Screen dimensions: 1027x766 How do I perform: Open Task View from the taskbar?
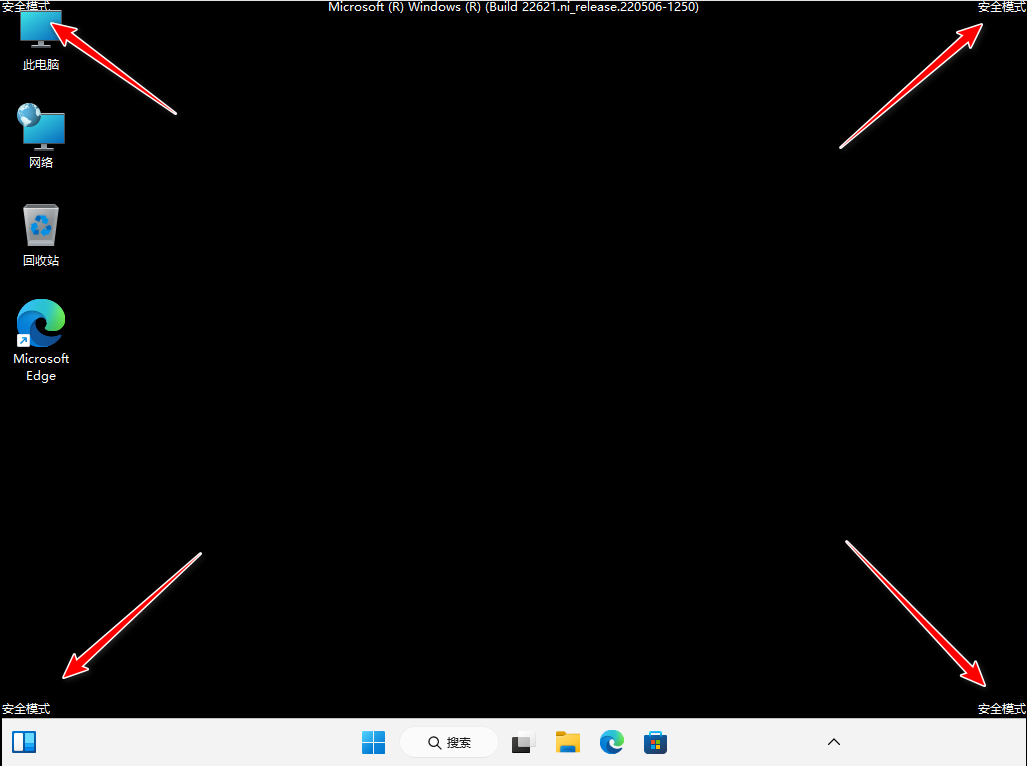[523, 742]
